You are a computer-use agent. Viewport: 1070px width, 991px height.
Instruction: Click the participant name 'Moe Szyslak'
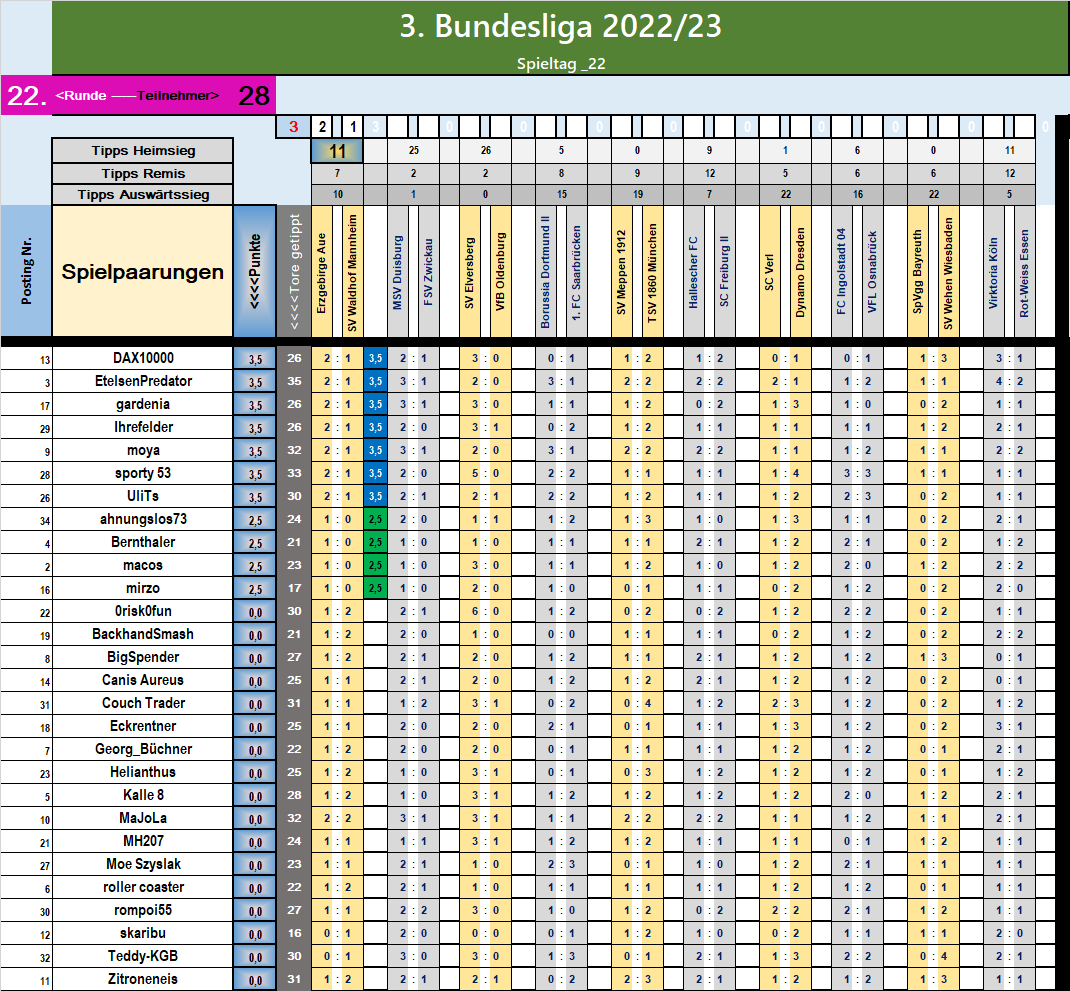[x=143, y=864]
